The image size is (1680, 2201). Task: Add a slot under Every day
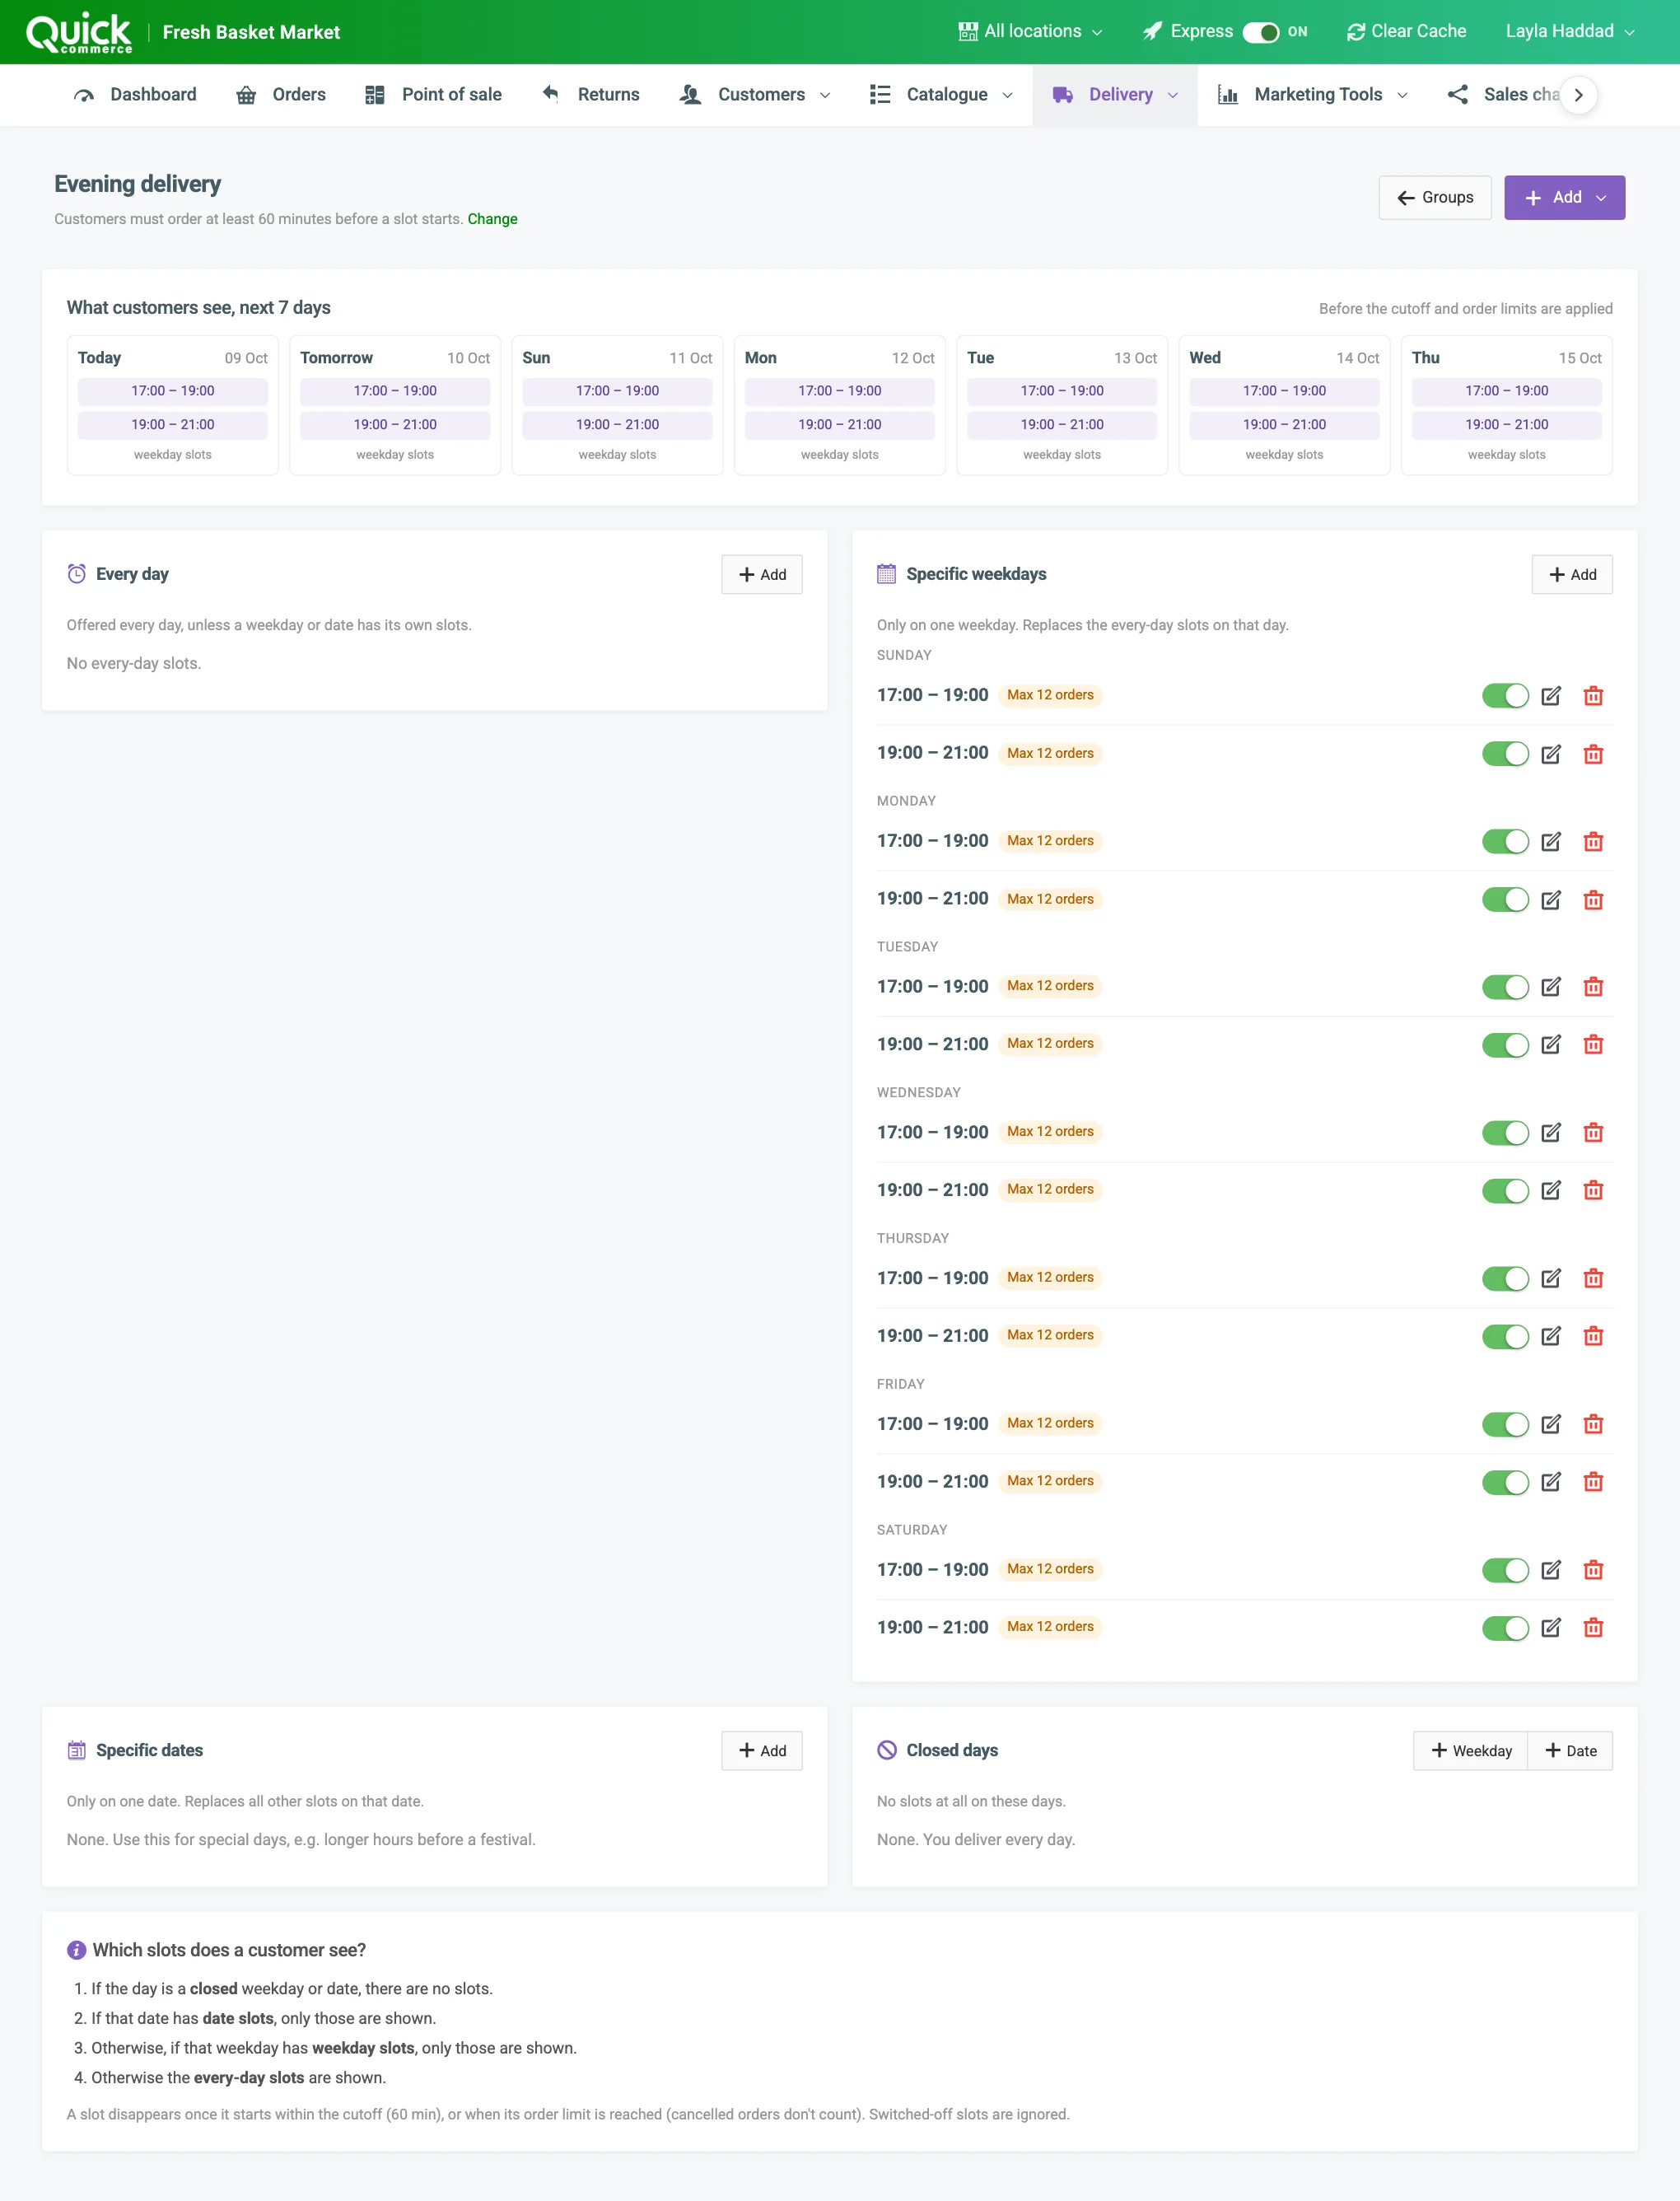762,575
